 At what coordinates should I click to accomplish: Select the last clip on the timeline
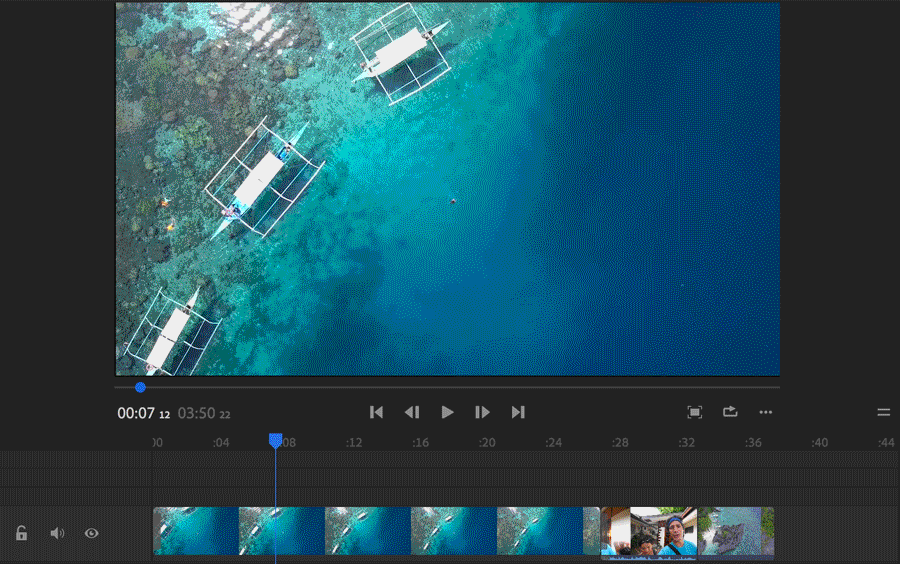pos(736,531)
